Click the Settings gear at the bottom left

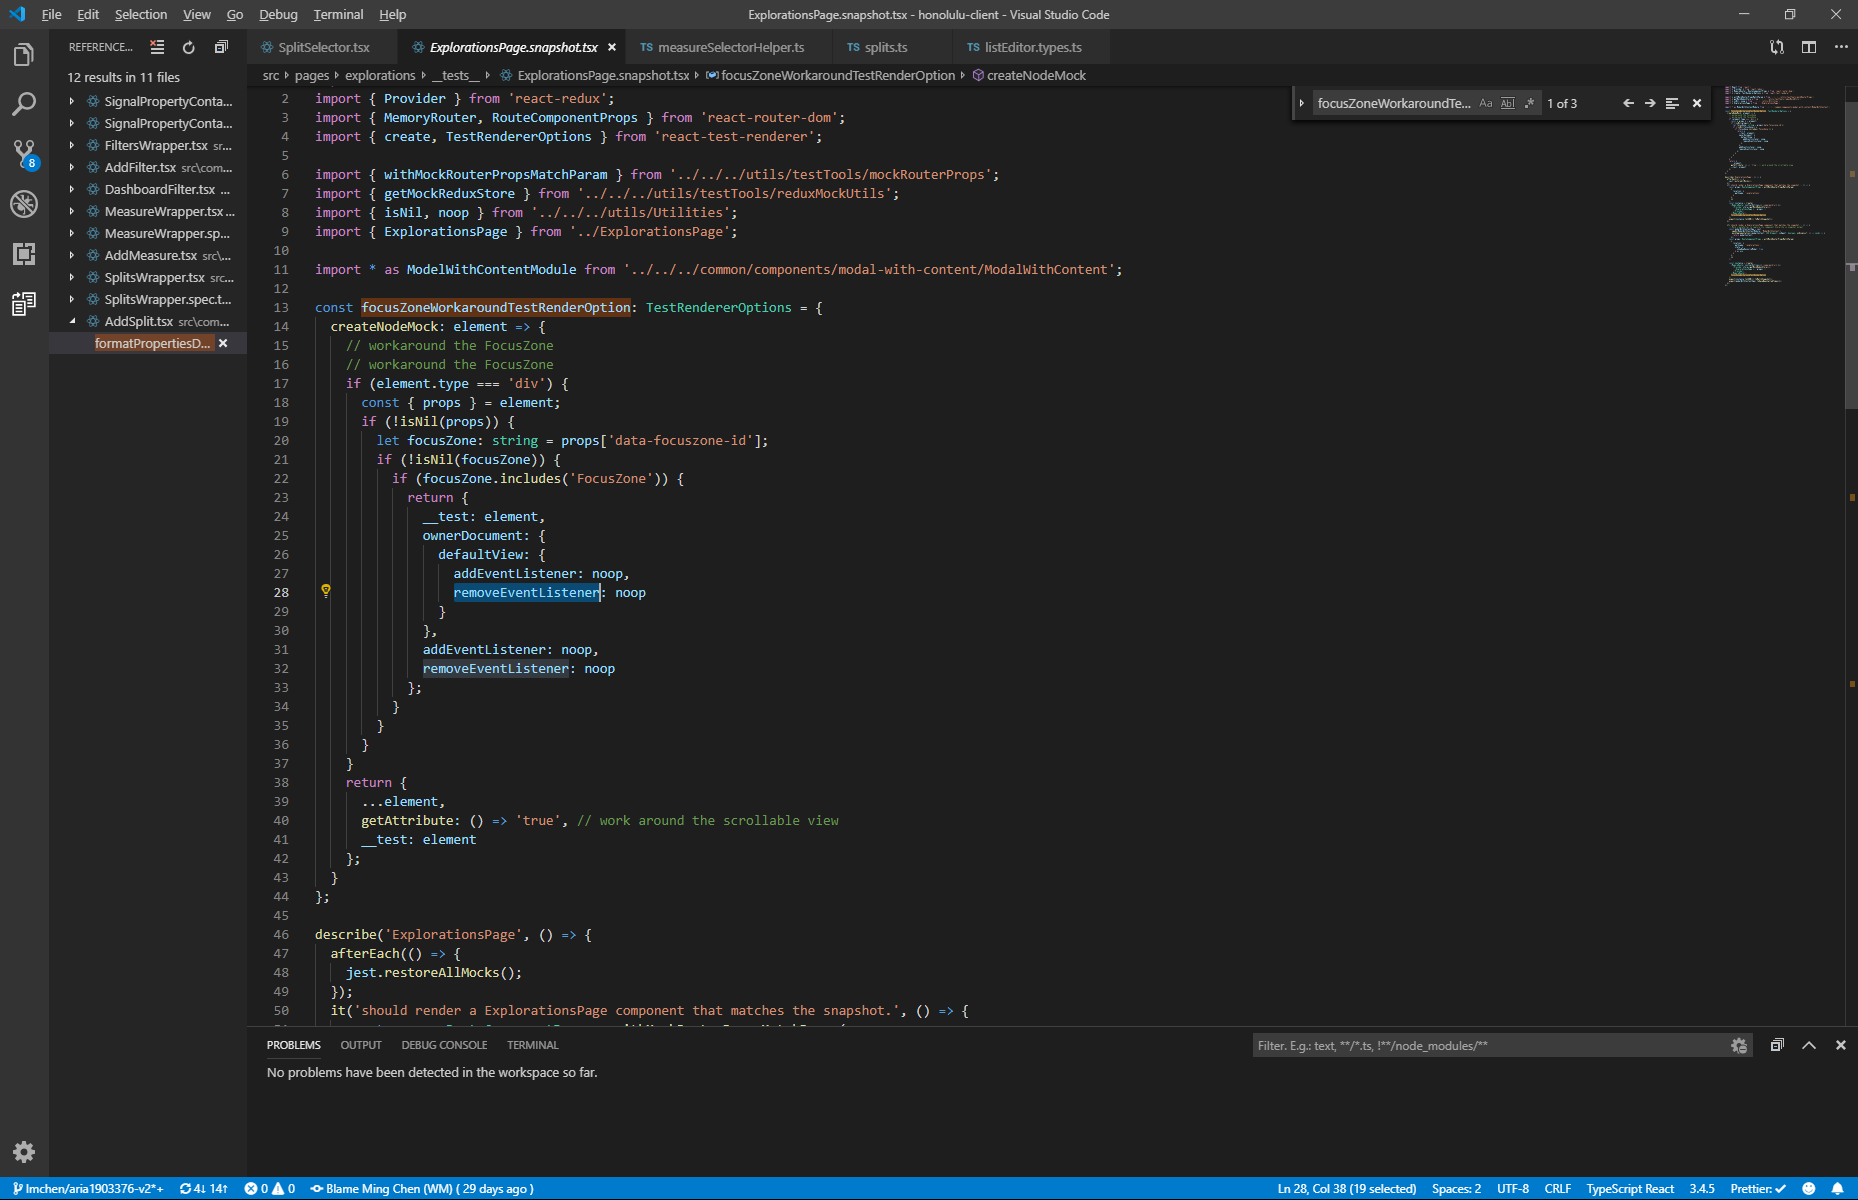(24, 1152)
